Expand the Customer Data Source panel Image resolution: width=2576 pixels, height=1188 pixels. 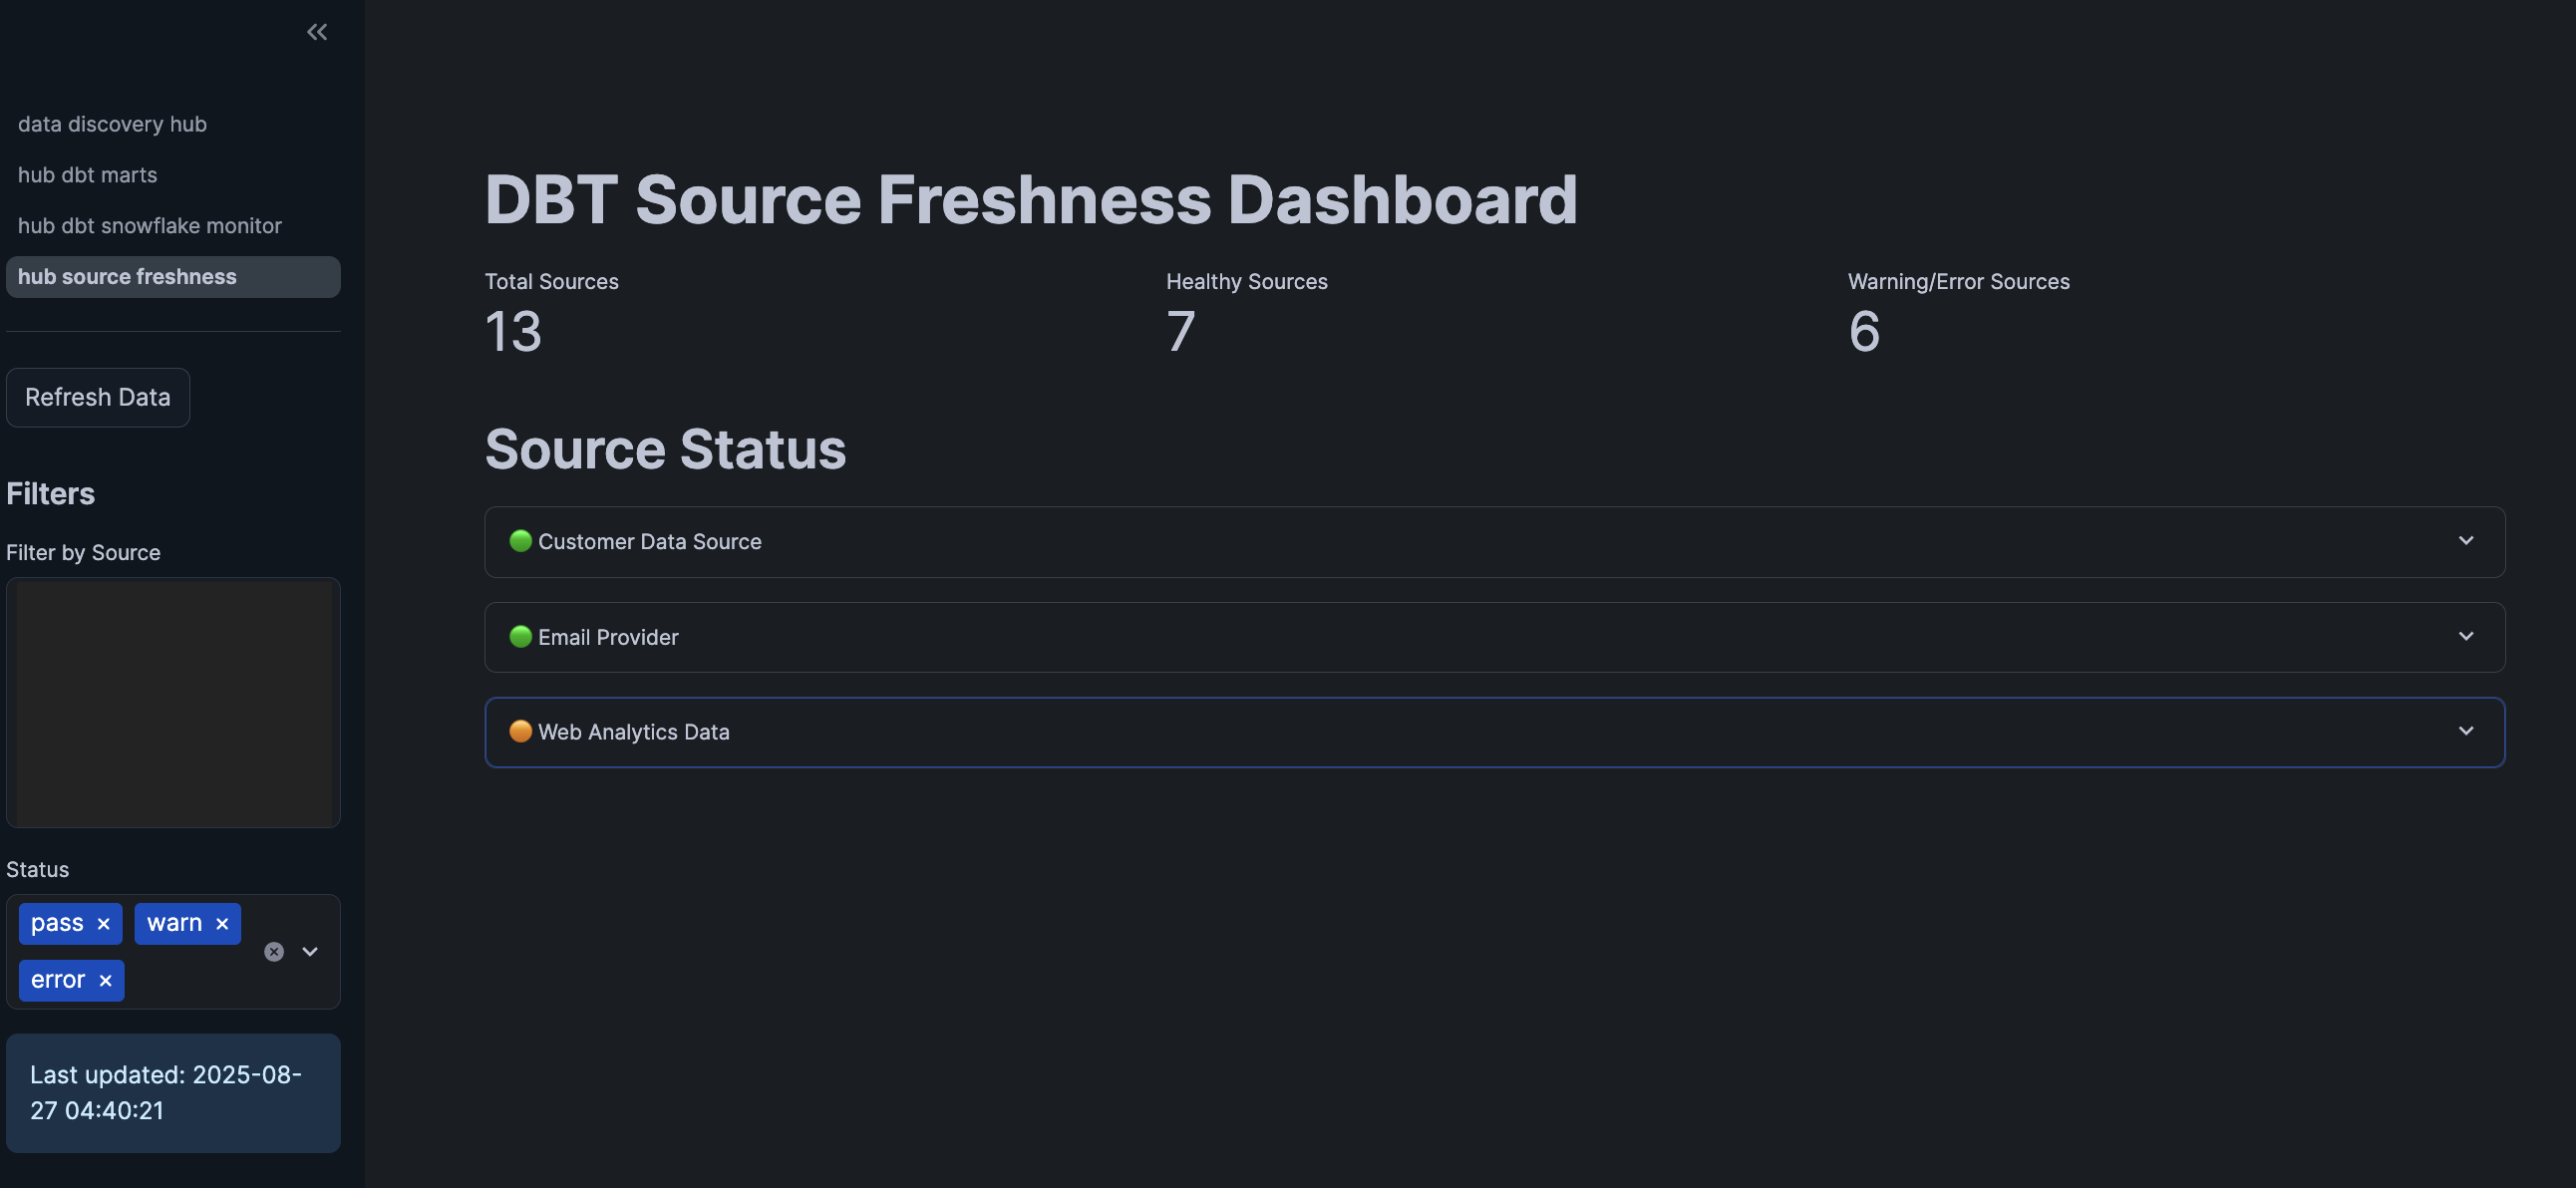pos(2466,541)
